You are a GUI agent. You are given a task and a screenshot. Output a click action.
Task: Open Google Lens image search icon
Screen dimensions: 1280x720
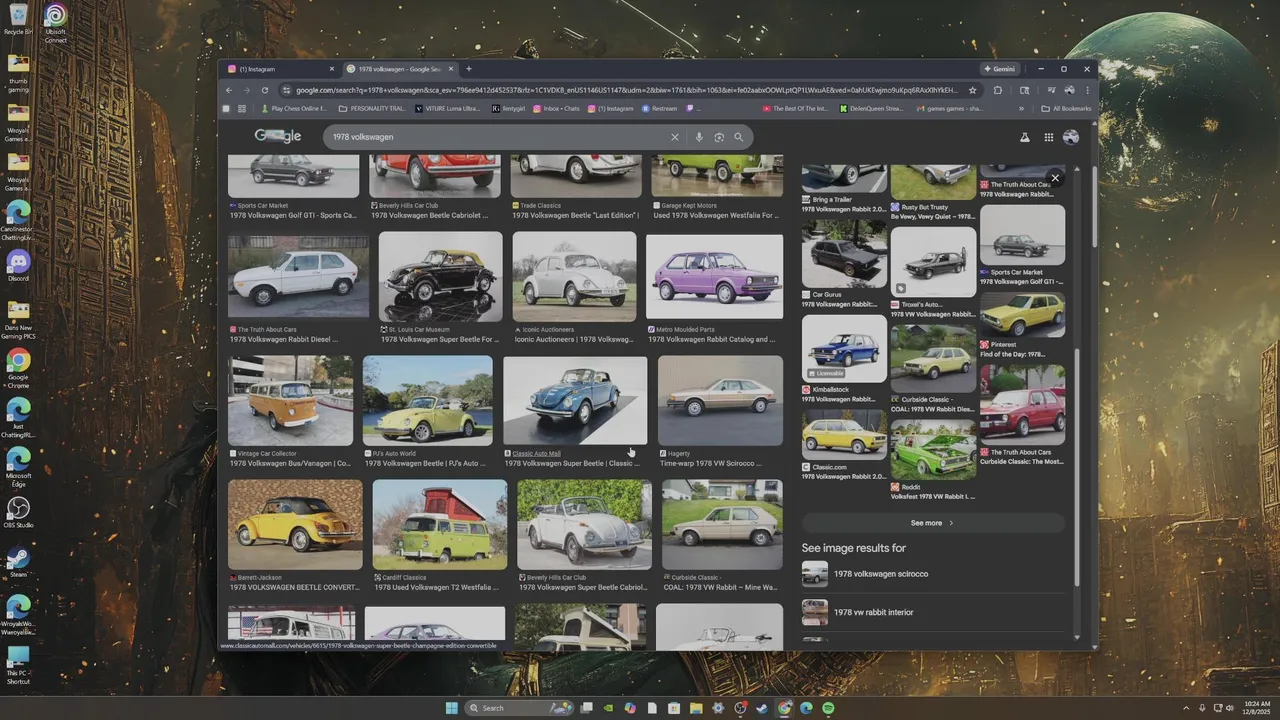coord(719,137)
